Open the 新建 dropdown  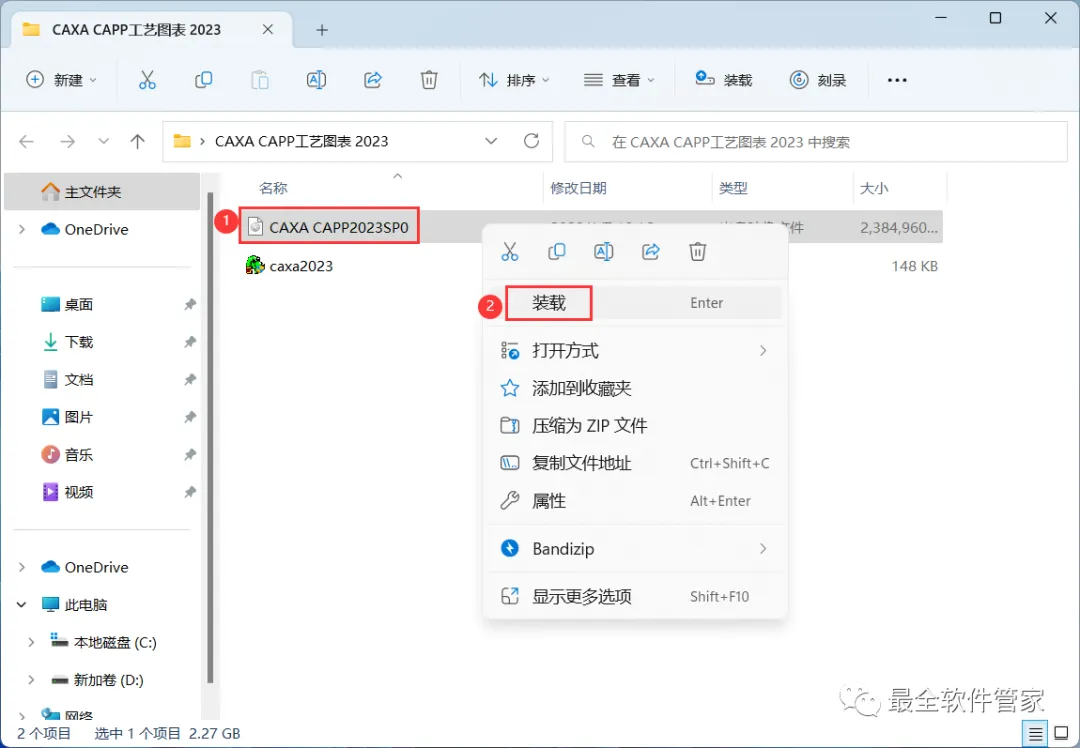(x=61, y=80)
